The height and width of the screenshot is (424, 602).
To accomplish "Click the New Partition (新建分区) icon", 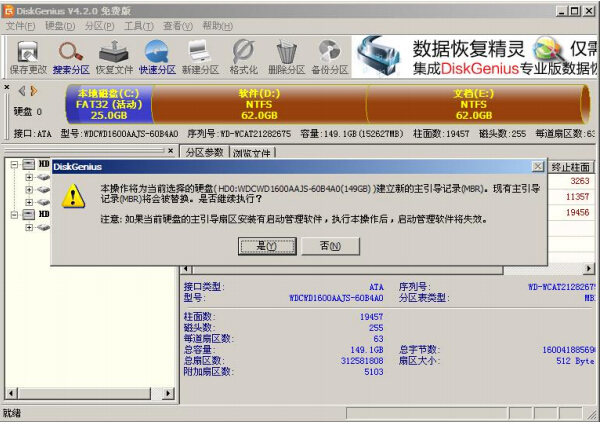I will point(200,58).
